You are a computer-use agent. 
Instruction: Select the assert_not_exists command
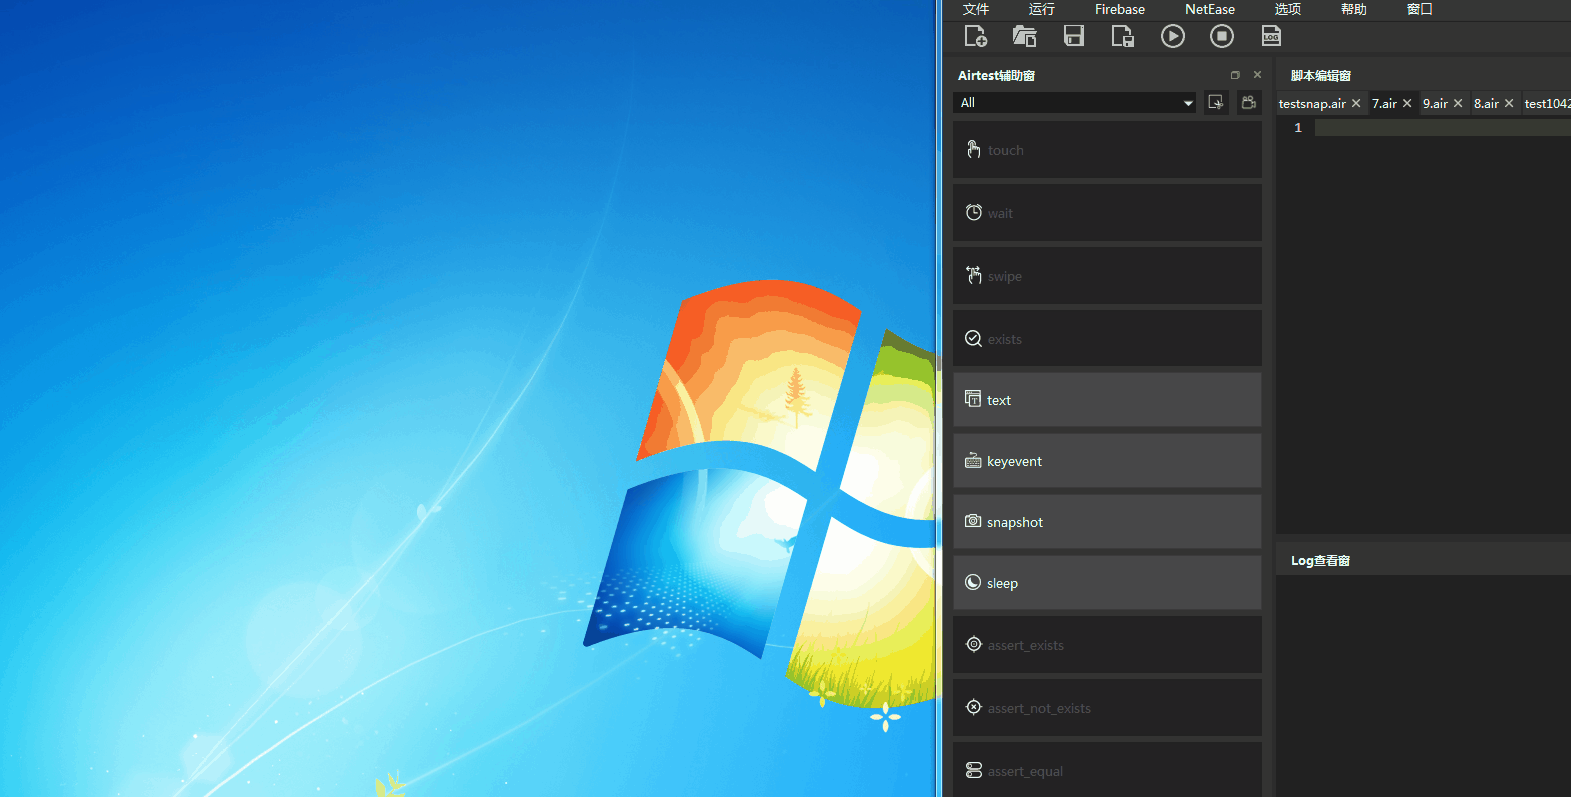point(1107,708)
